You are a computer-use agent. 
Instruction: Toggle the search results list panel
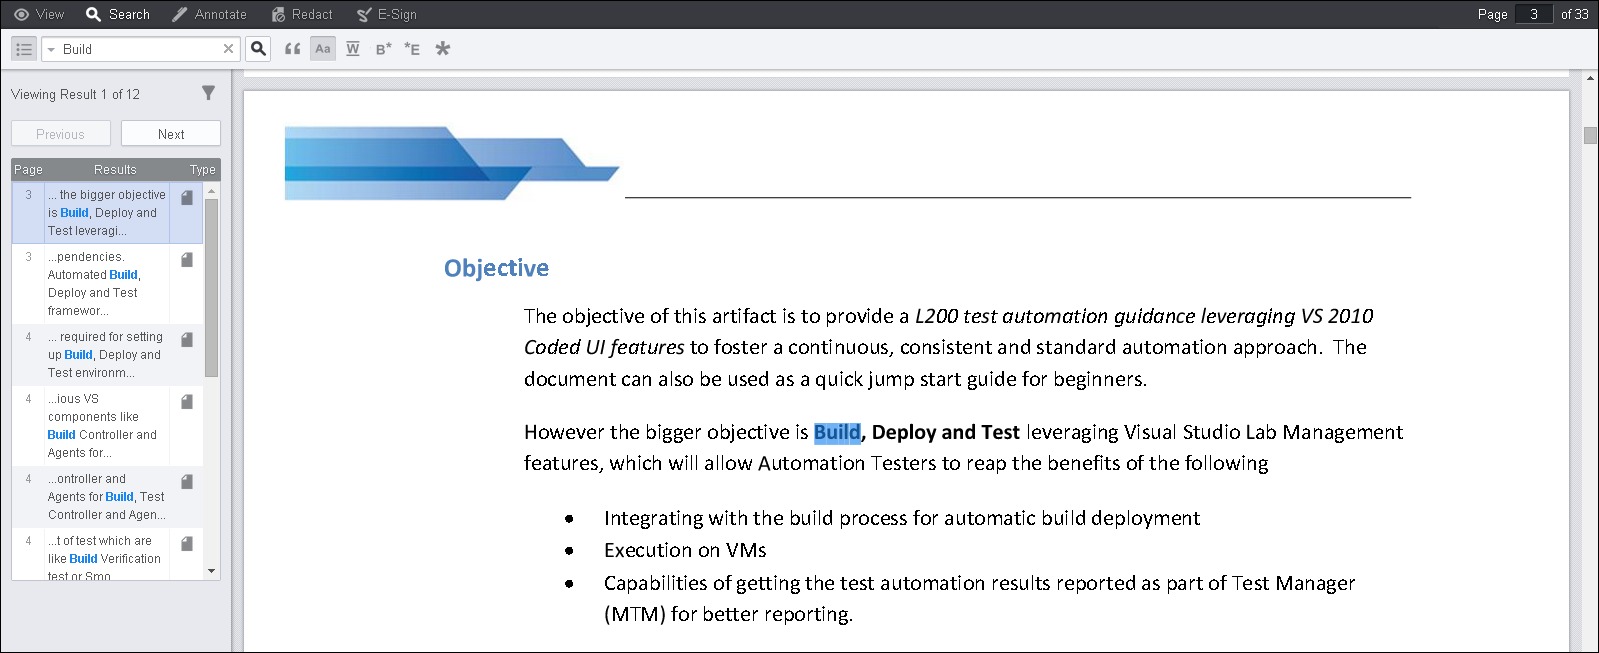(x=24, y=49)
